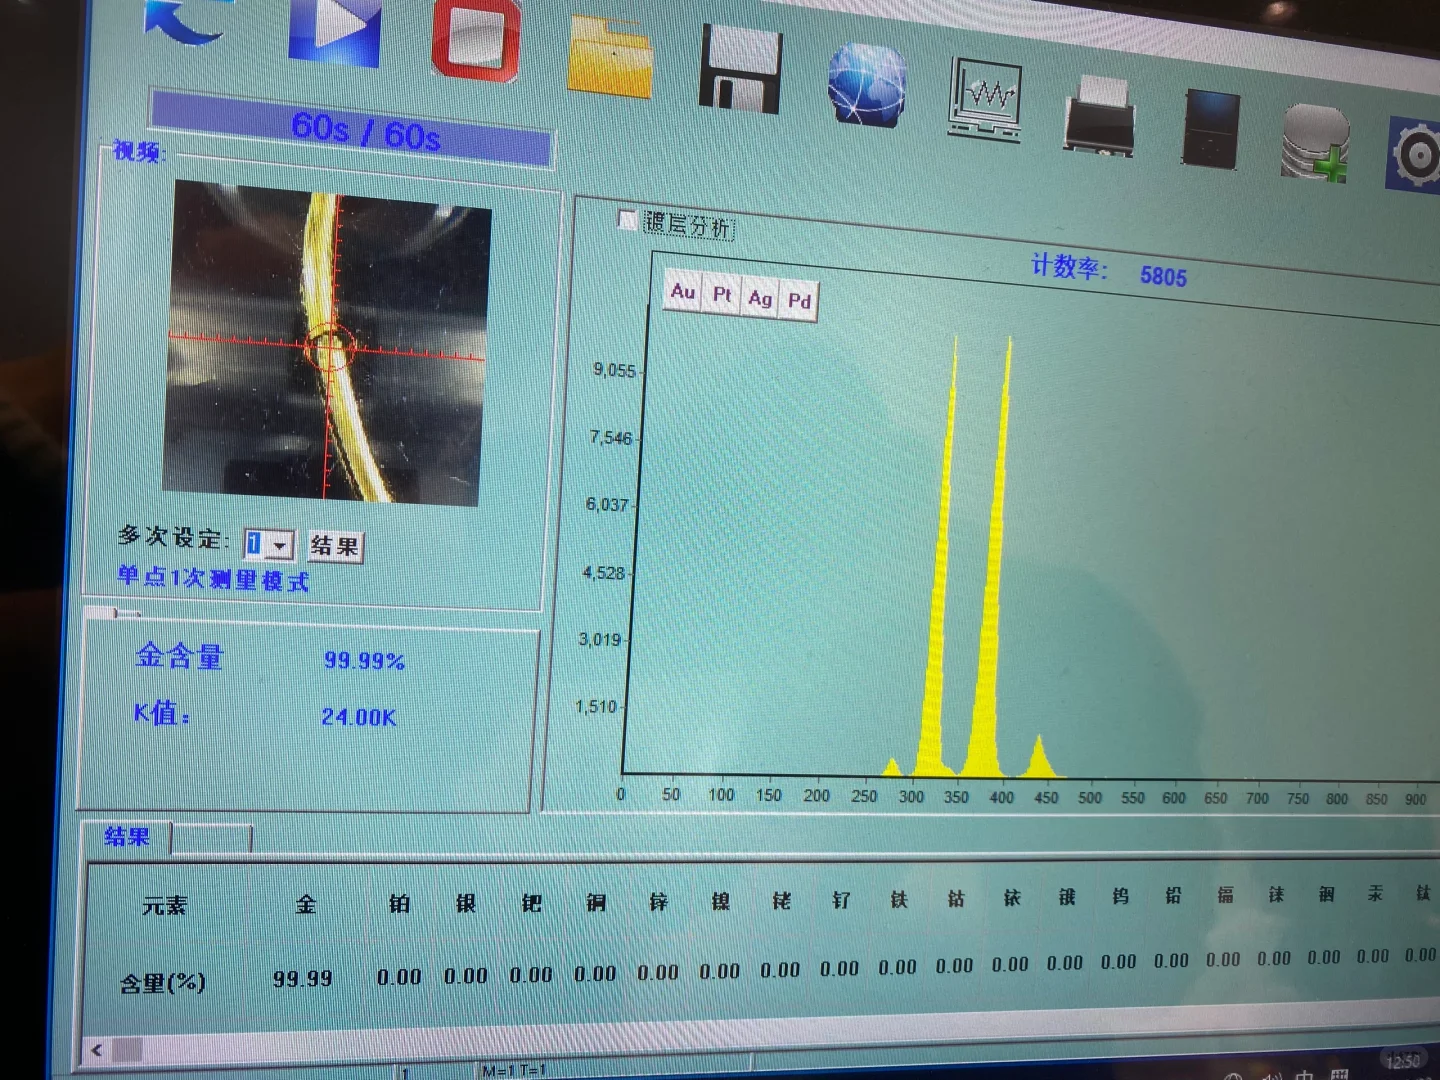Select the Au element button
The height and width of the screenshot is (1080, 1440).
[683, 292]
